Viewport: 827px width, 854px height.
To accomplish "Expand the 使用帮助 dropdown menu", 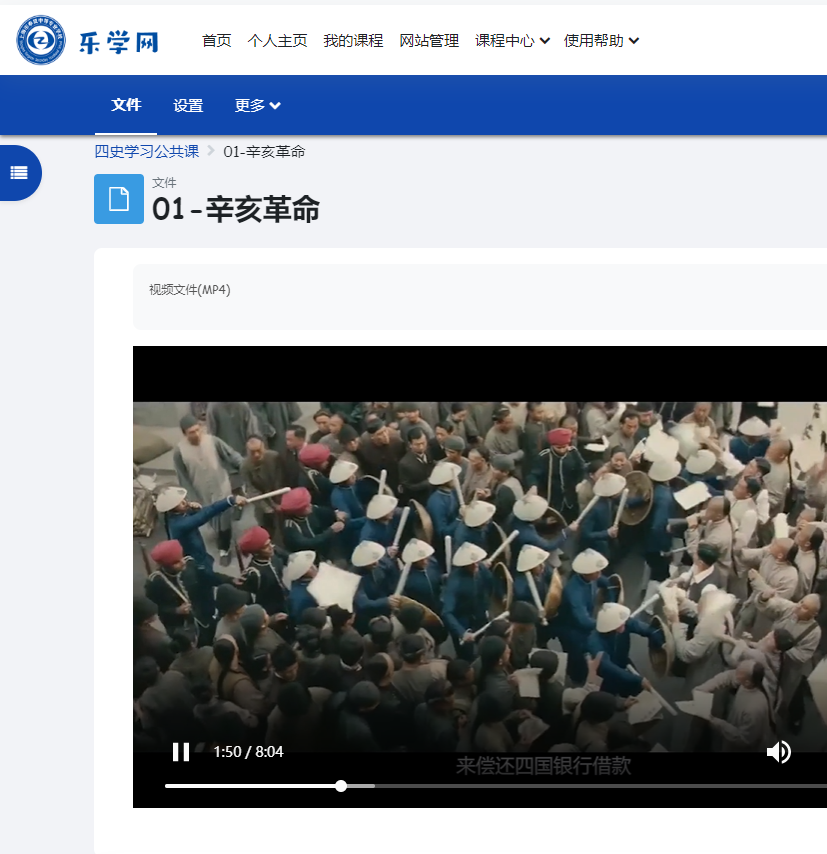I will 601,41.
